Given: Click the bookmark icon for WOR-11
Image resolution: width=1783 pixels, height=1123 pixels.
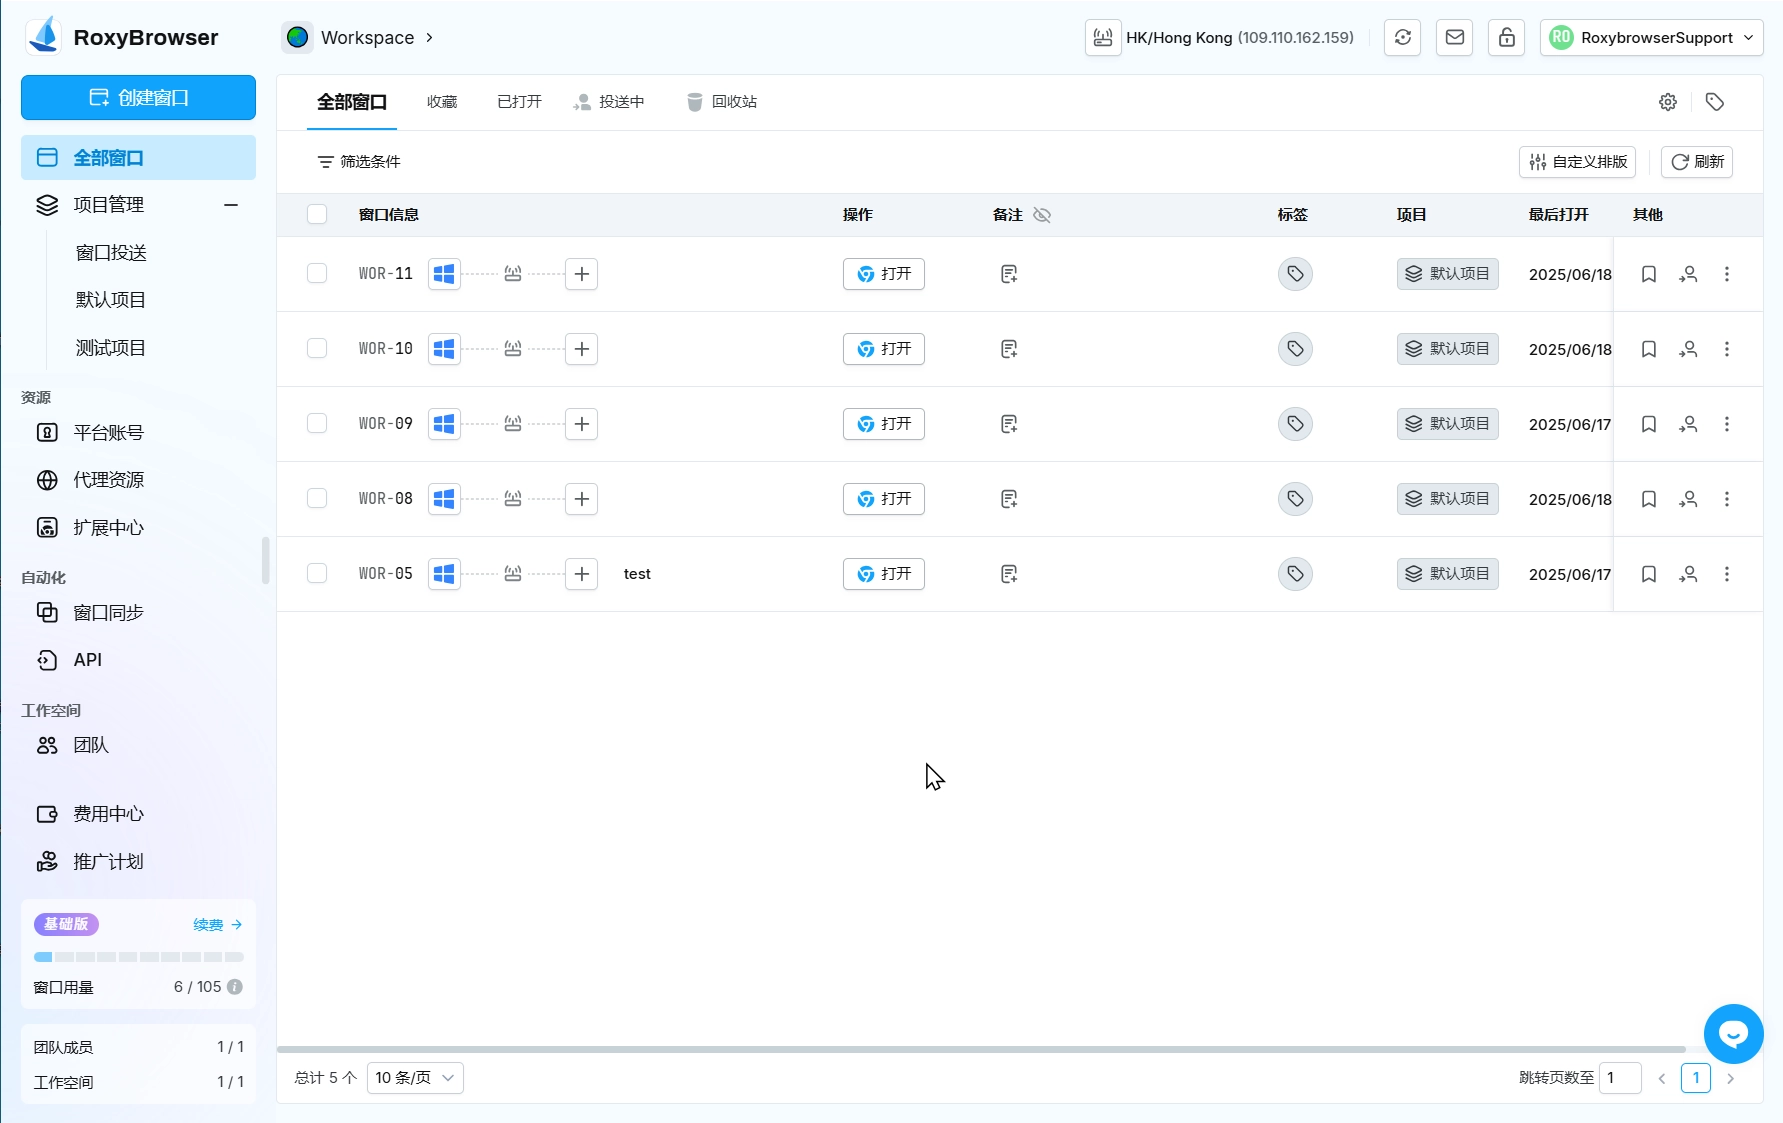Looking at the screenshot, I should (x=1649, y=274).
